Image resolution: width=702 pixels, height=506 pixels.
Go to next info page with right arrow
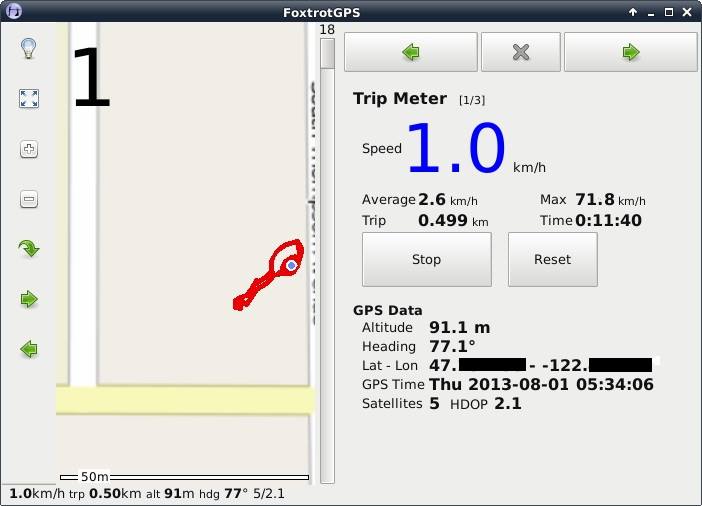631,52
